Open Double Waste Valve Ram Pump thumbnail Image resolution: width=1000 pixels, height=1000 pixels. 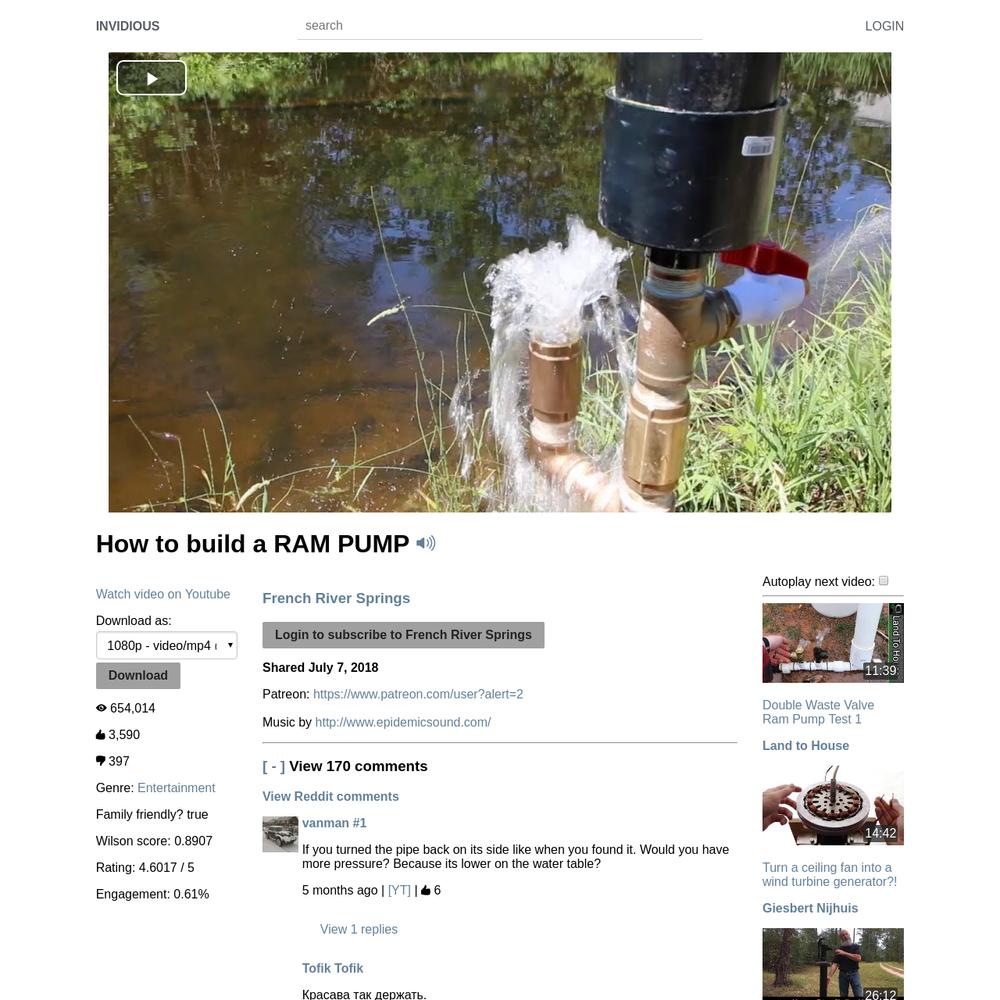[x=832, y=643]
